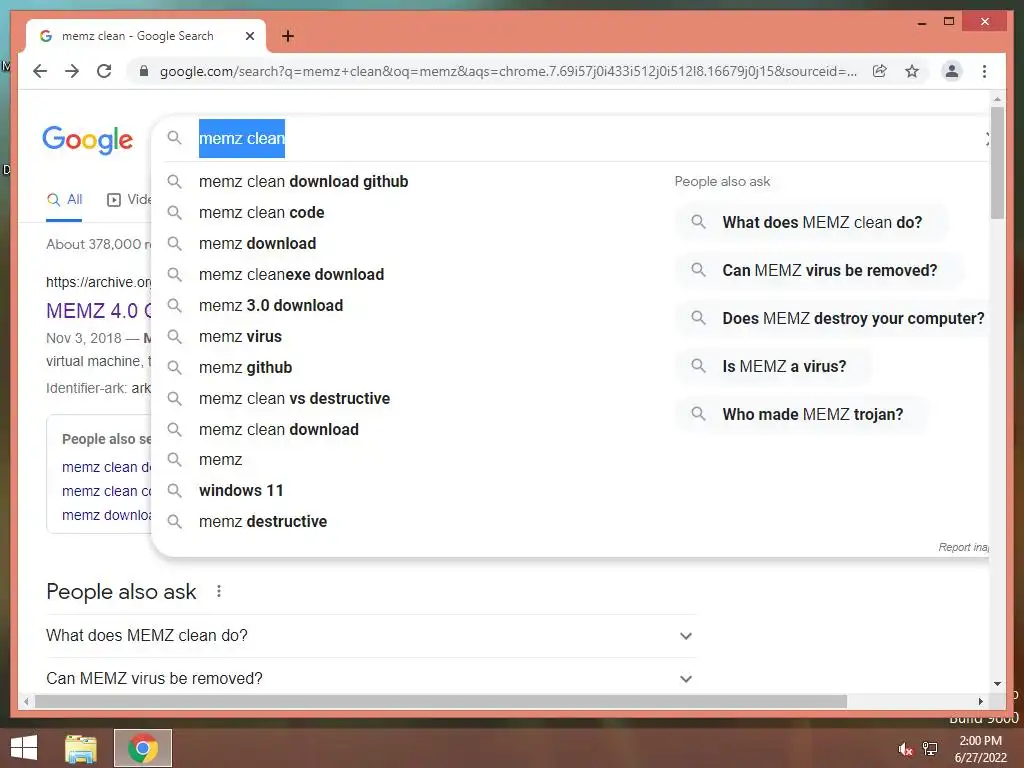Click Does MEMZ destroy your computer? chip
This screenshot has width=1024, height=768.
[x=835, y=318]
